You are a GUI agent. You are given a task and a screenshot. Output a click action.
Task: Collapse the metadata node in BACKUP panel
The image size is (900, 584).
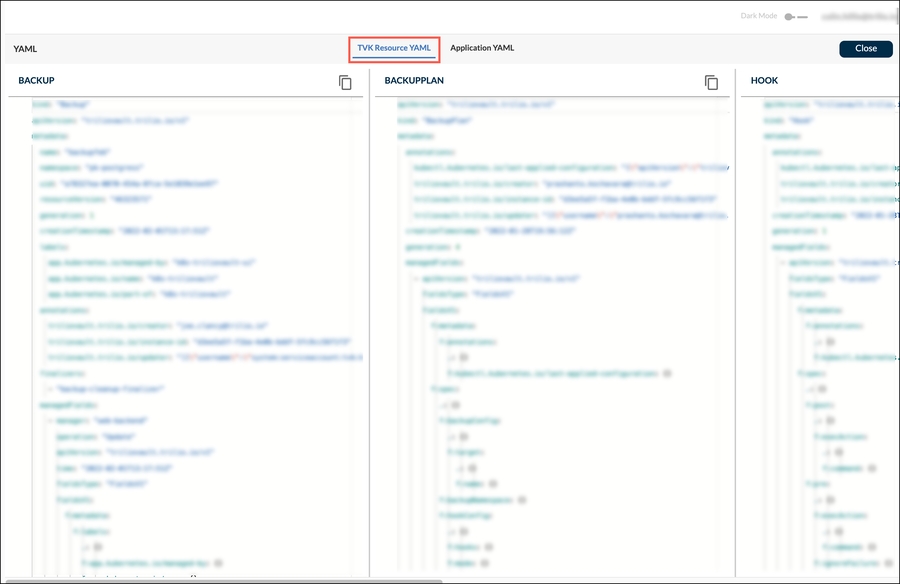tap(50, 136)
